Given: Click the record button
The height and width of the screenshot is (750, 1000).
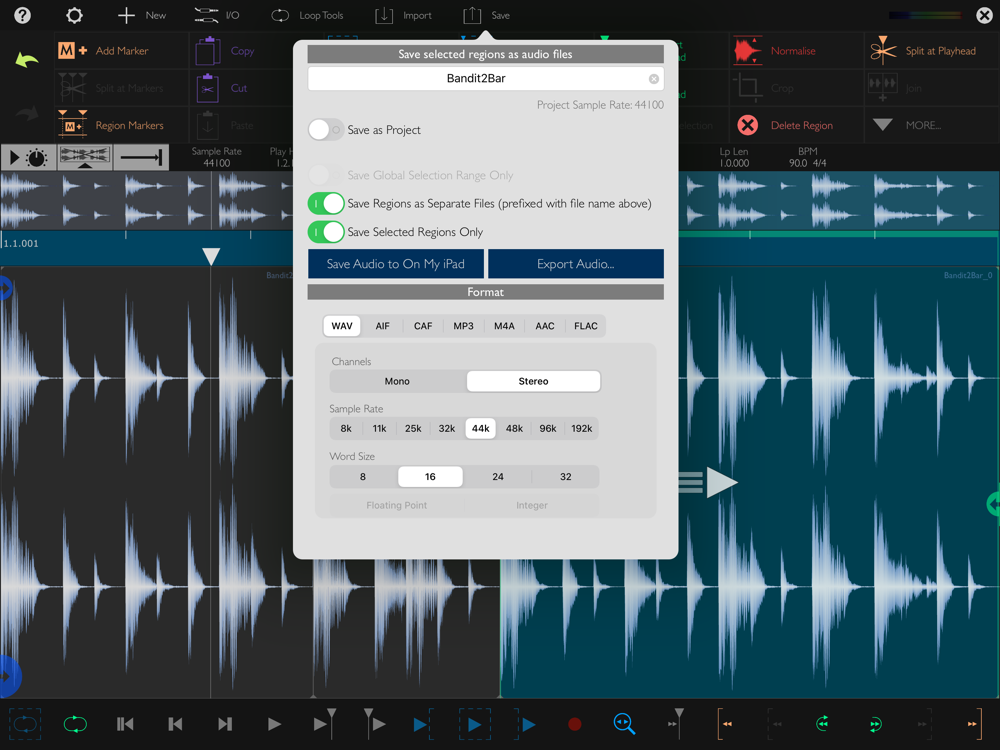Looking at the screenshot, I should (575, 724).
